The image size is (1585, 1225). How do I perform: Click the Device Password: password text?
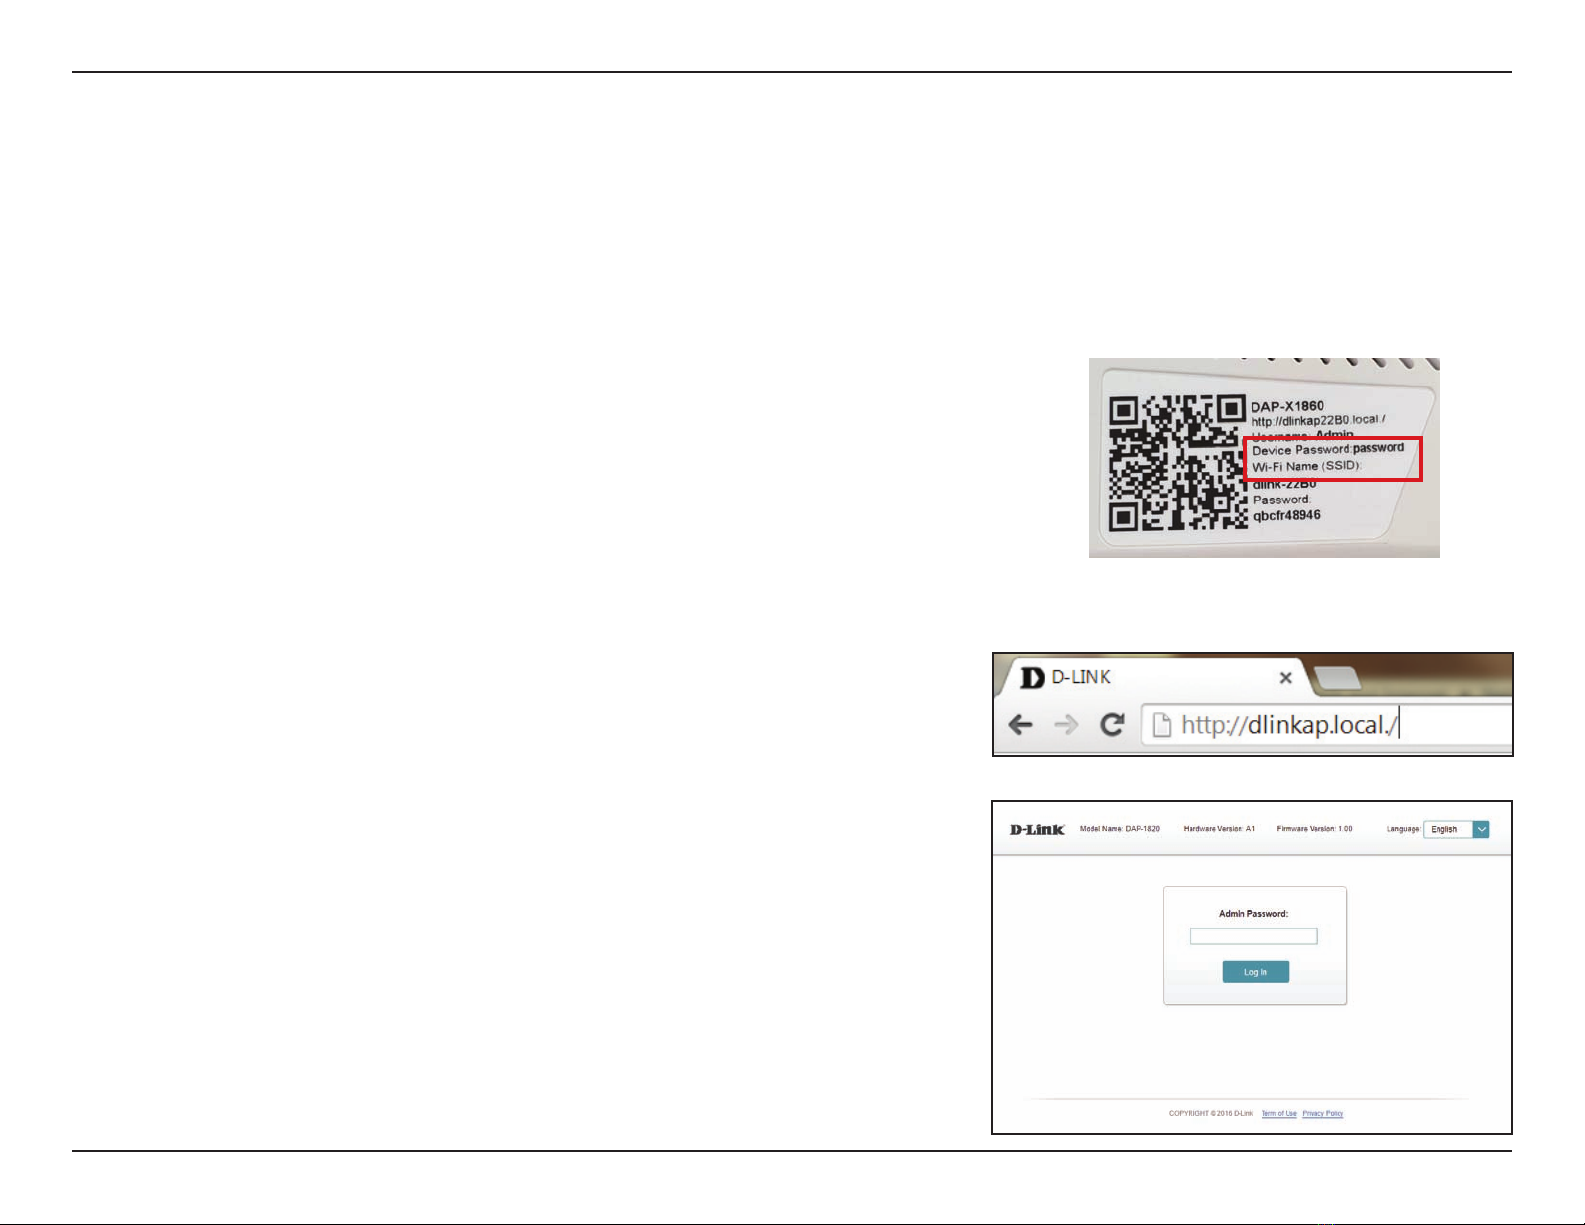point(1328,449)
